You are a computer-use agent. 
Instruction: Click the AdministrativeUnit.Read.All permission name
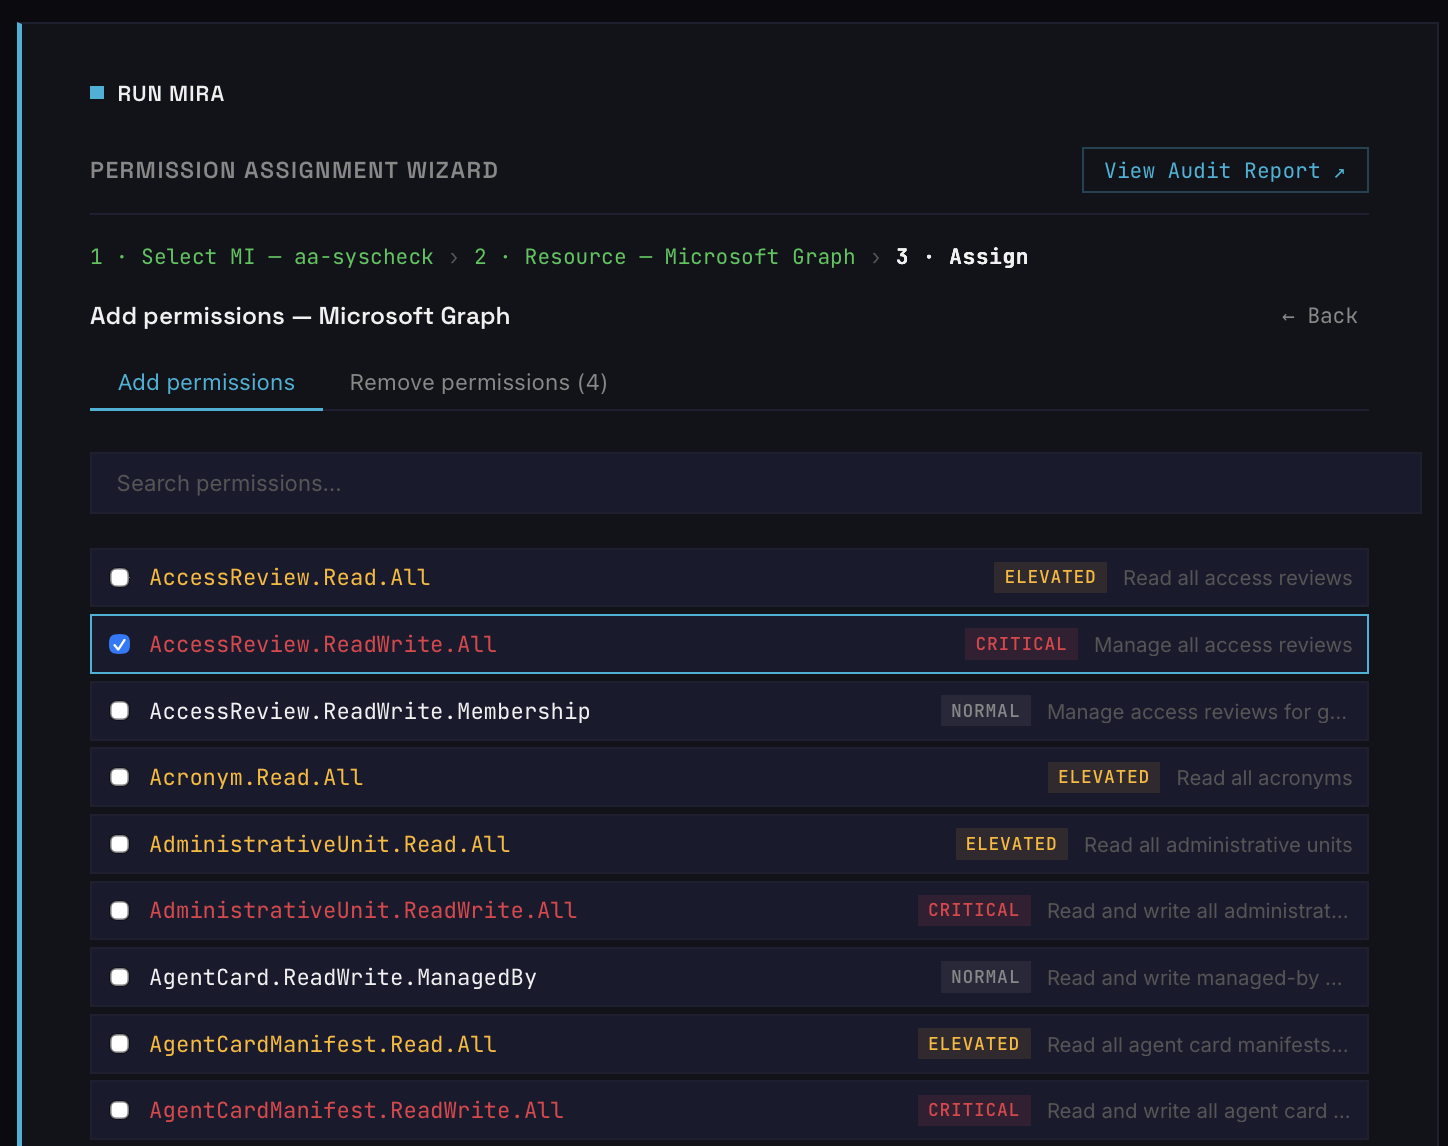tap(330, 844)
